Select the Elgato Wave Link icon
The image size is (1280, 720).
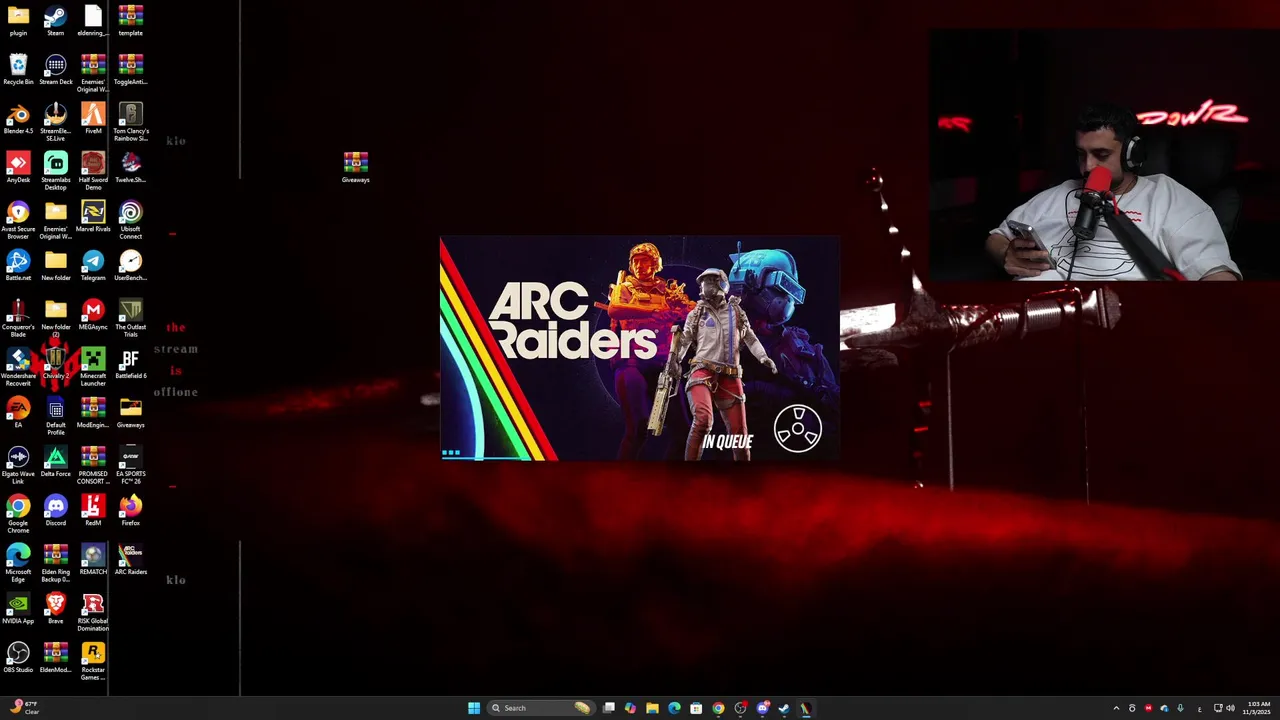(18, 464)
